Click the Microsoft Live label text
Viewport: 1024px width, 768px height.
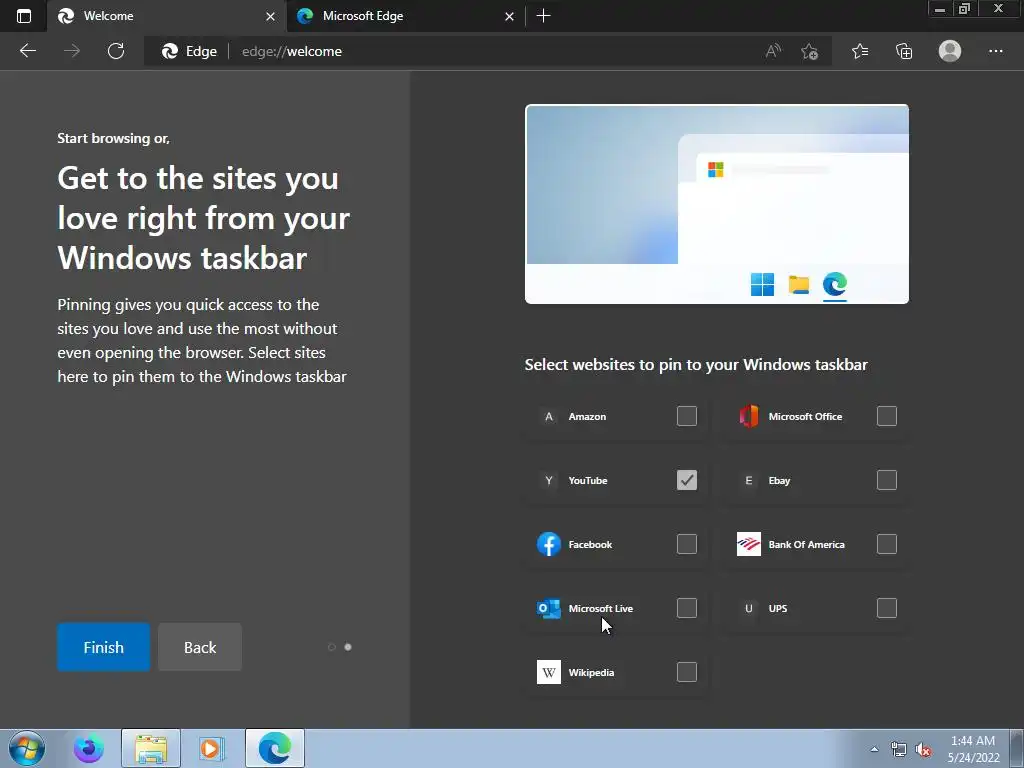click(x=601, y=608)
